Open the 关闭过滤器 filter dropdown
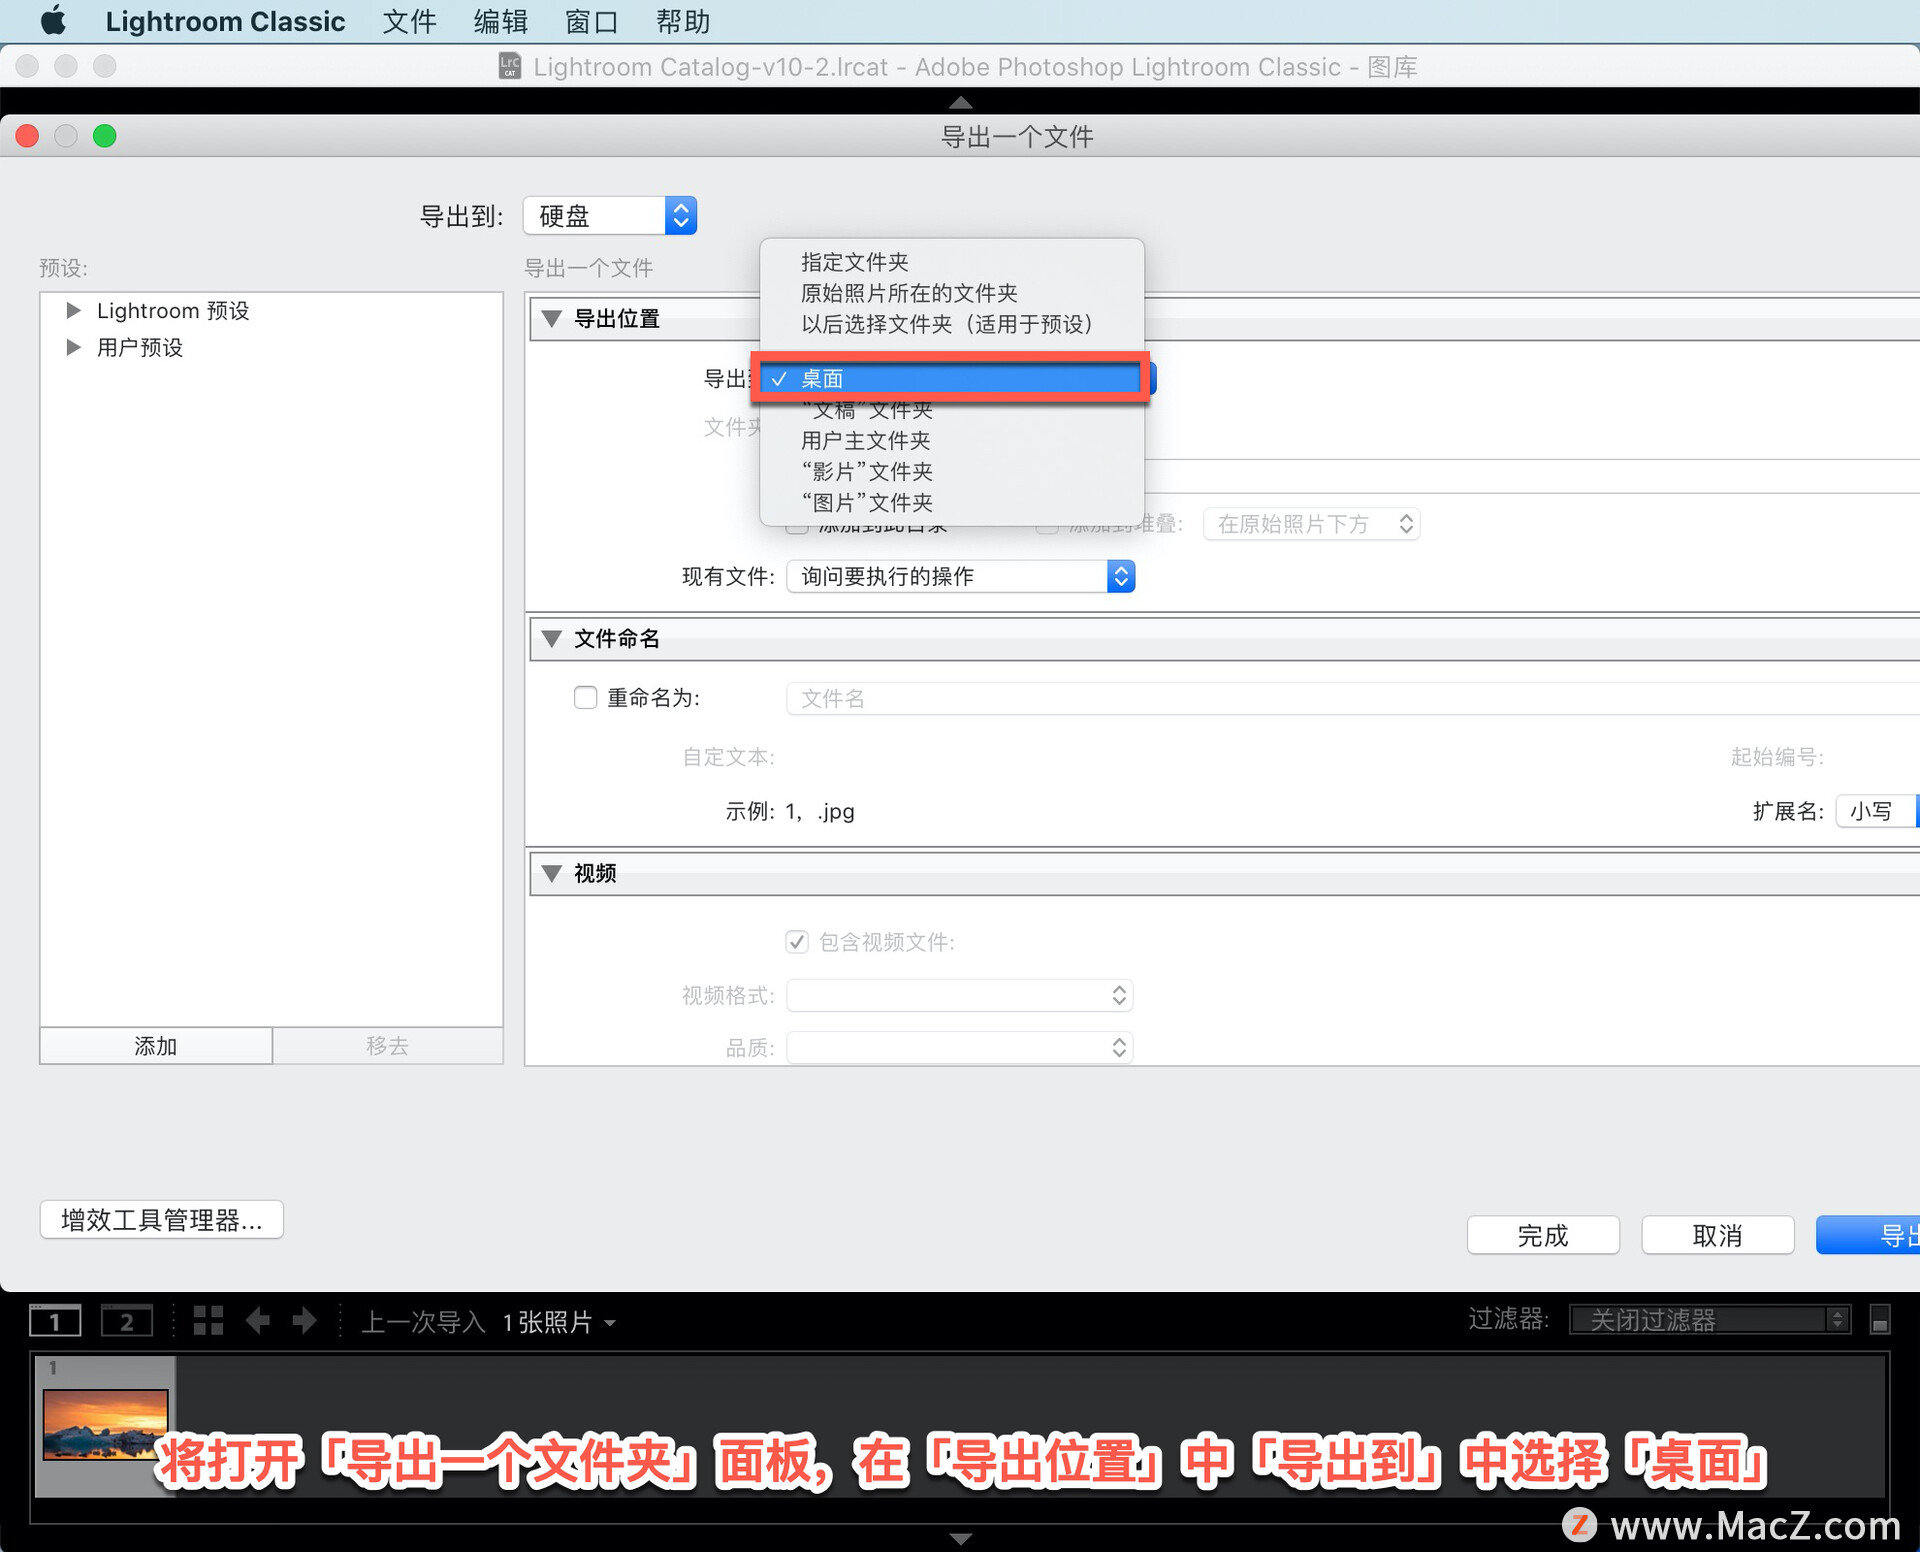 [x=1710, y=1320]
